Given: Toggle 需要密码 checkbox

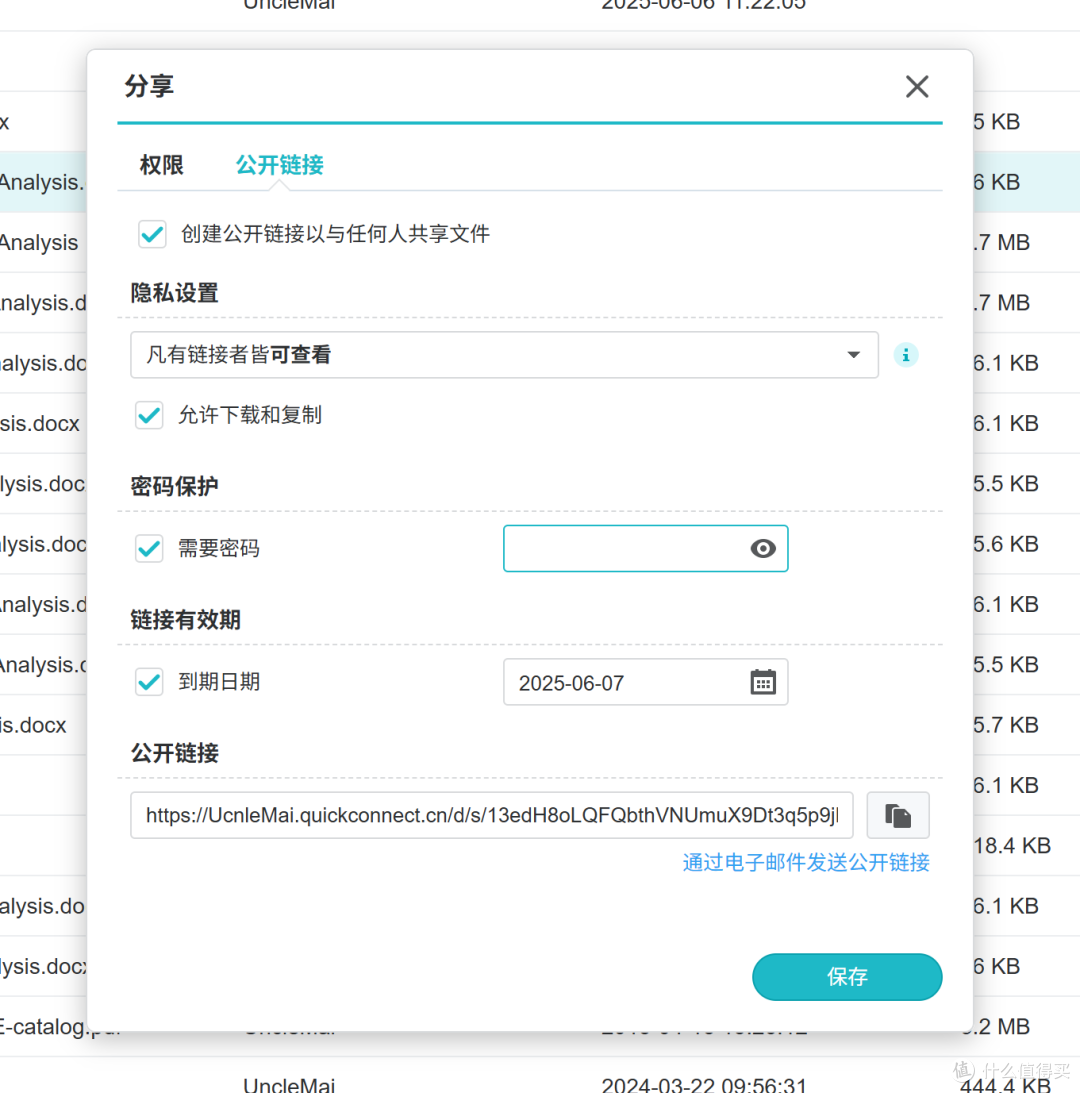Looking at the screenshot, I should (x=149, y=549).
